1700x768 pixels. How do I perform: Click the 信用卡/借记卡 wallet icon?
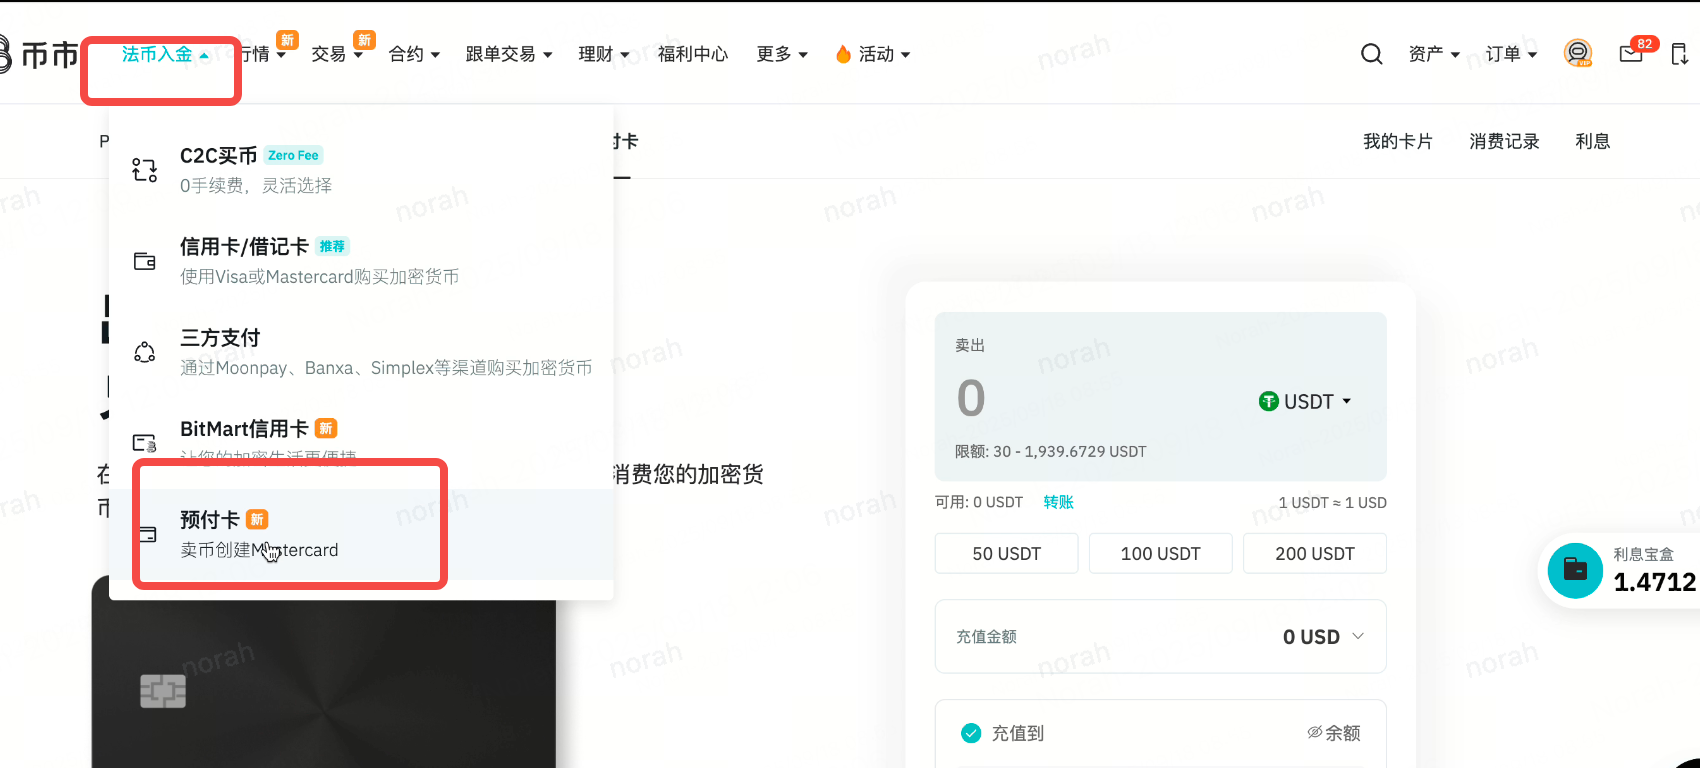point(145,261)
